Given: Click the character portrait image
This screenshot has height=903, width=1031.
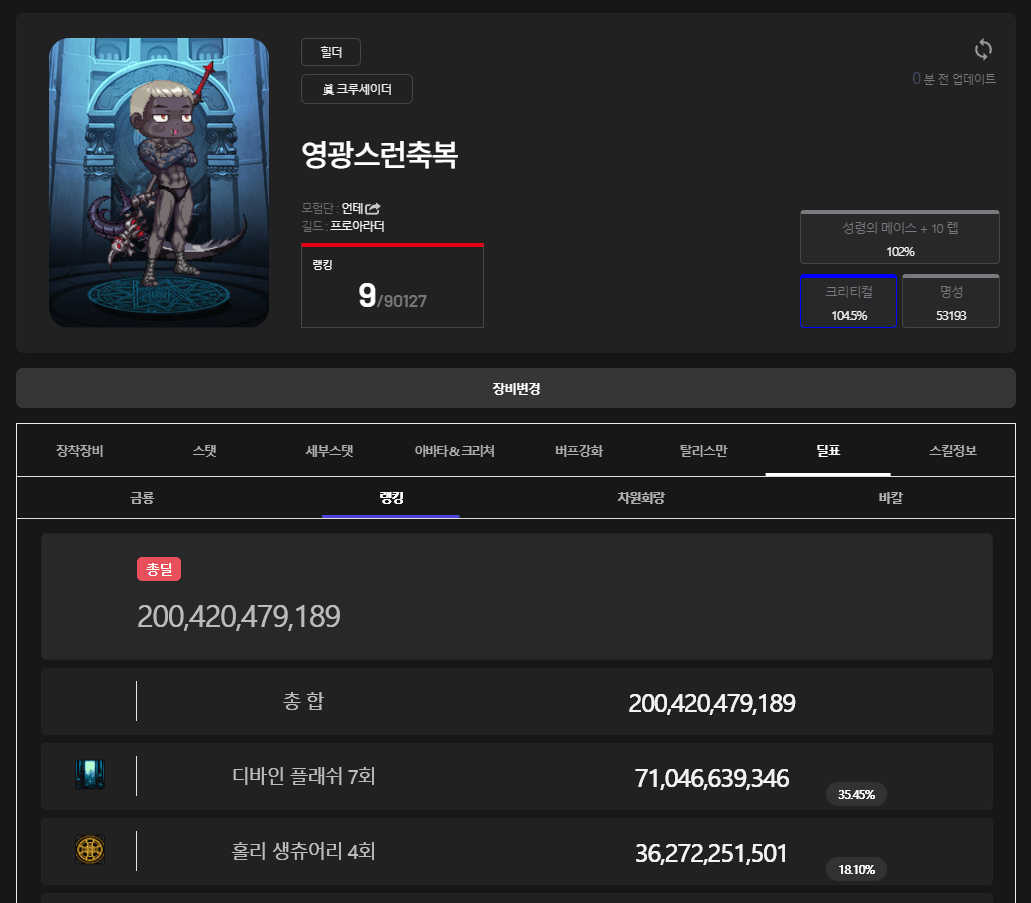Looking at the screenshot, I should (159, 182).
